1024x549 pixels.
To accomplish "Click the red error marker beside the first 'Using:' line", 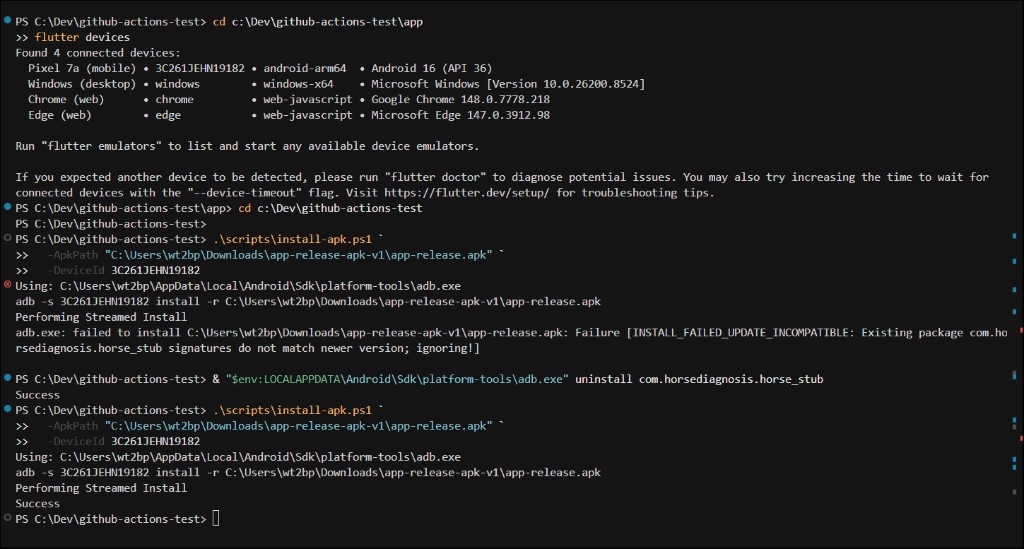I will [7, 285].
